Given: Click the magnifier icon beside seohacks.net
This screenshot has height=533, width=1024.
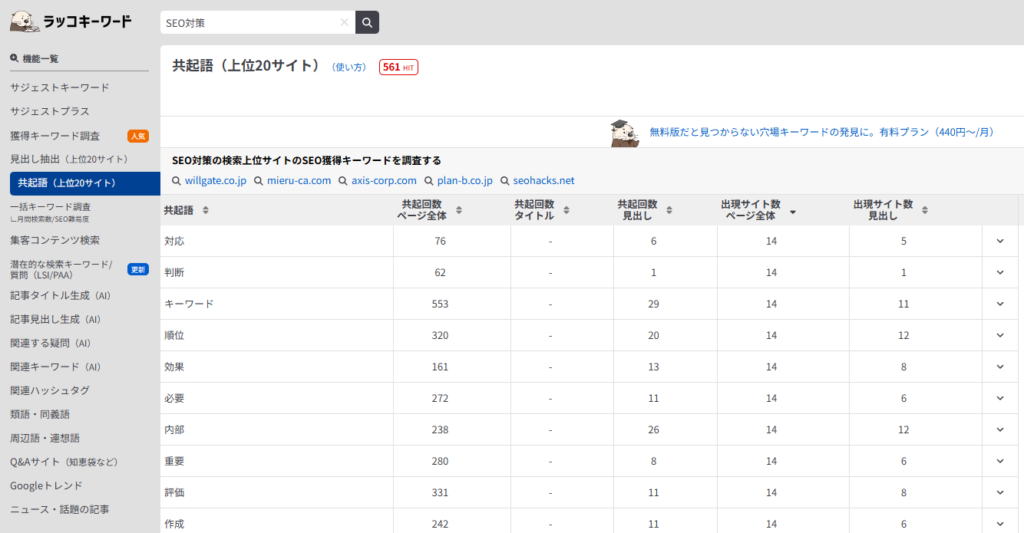Looking at the screenshot, I should click(x=505, y=181).
